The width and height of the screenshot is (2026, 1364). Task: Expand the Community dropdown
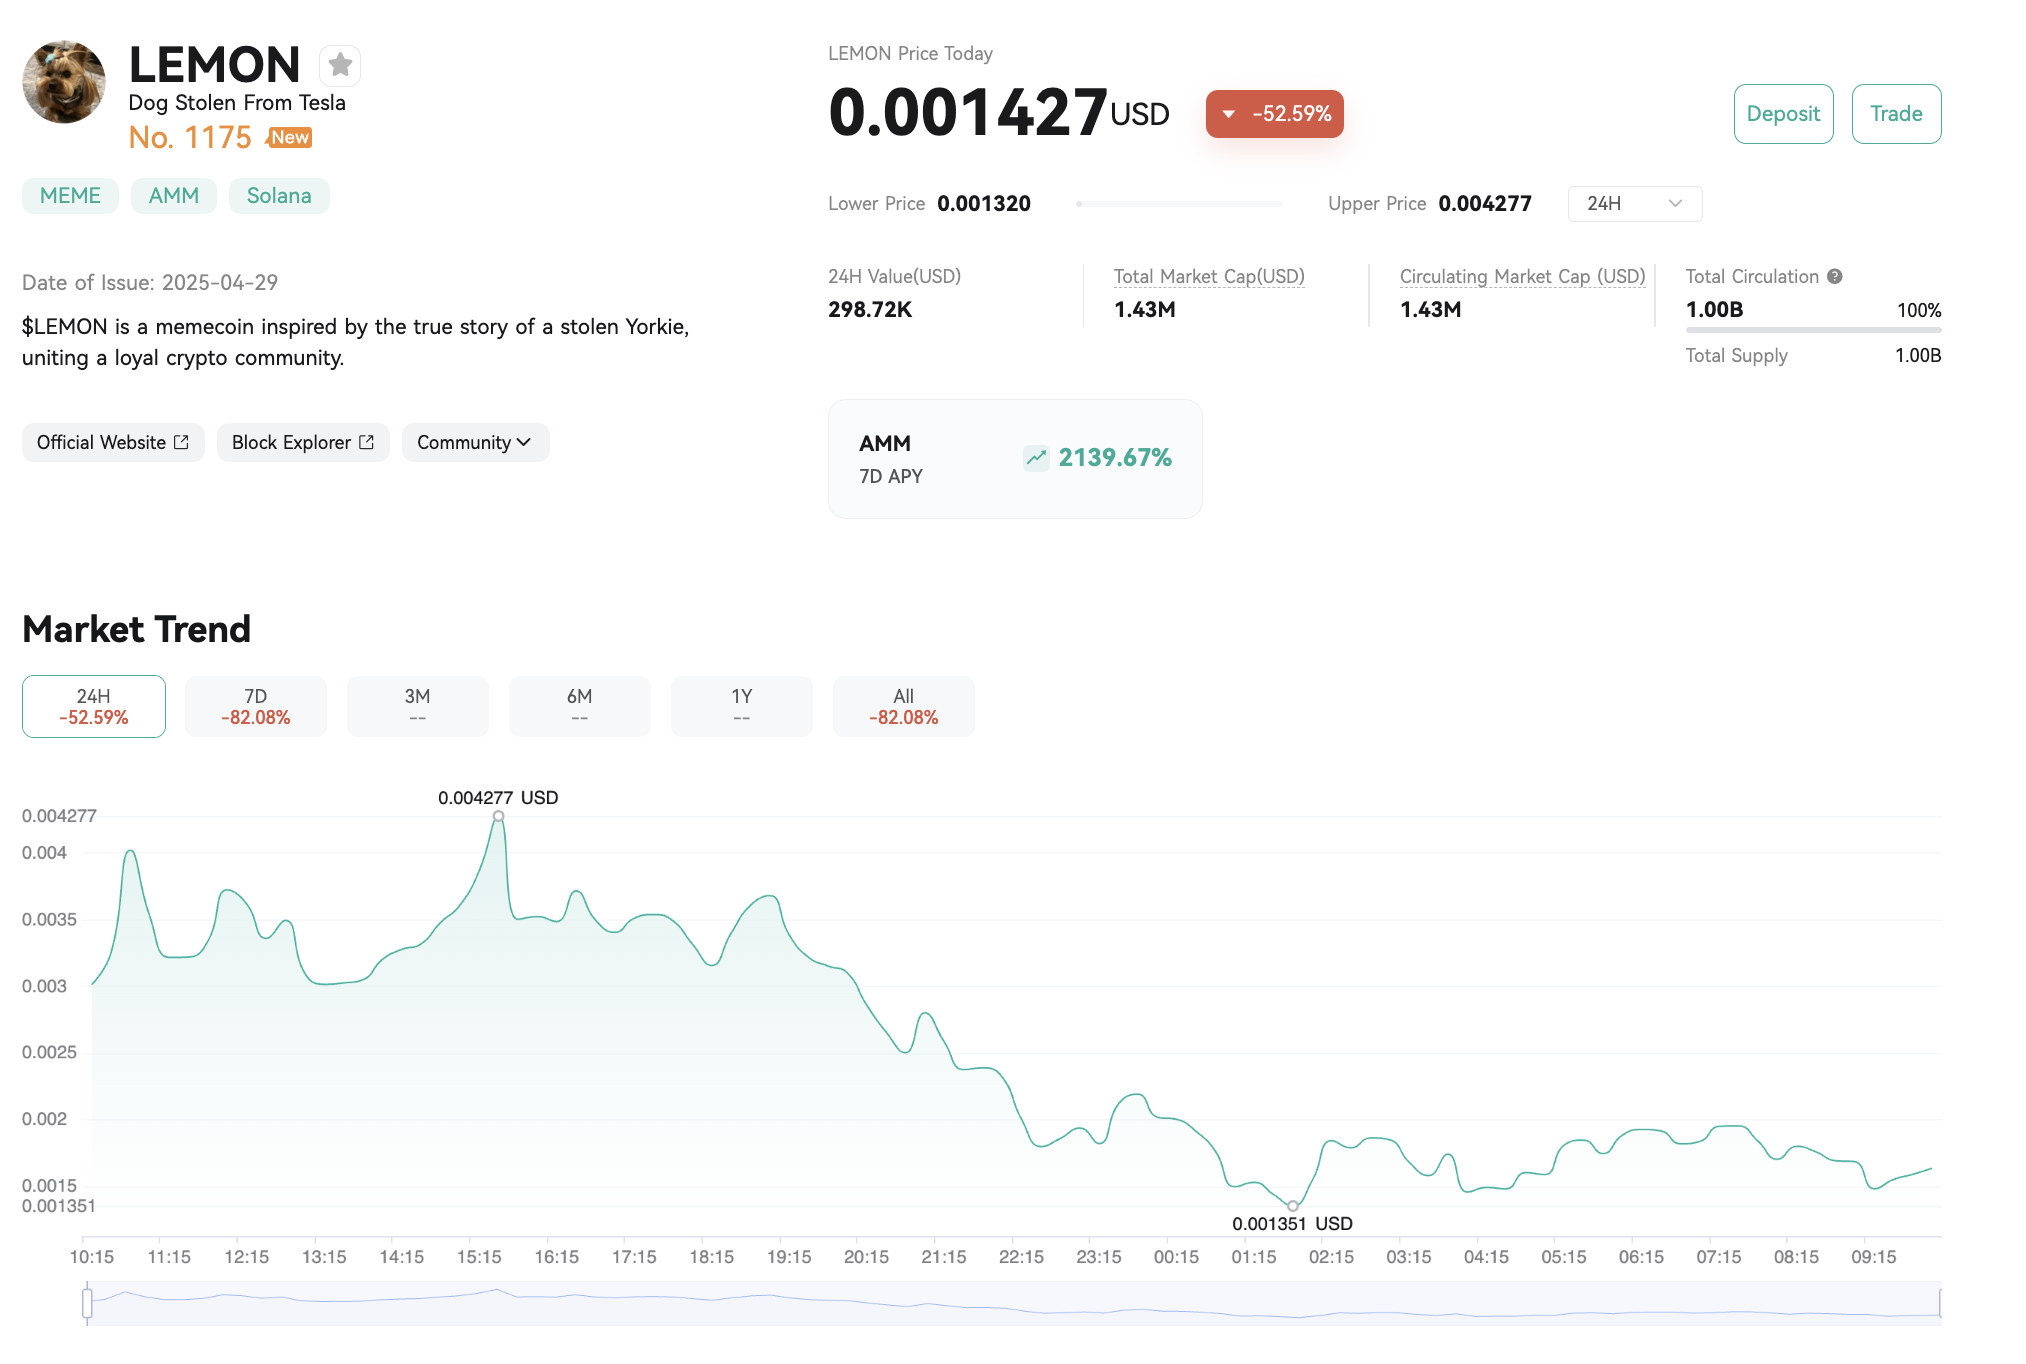(475, 442)
